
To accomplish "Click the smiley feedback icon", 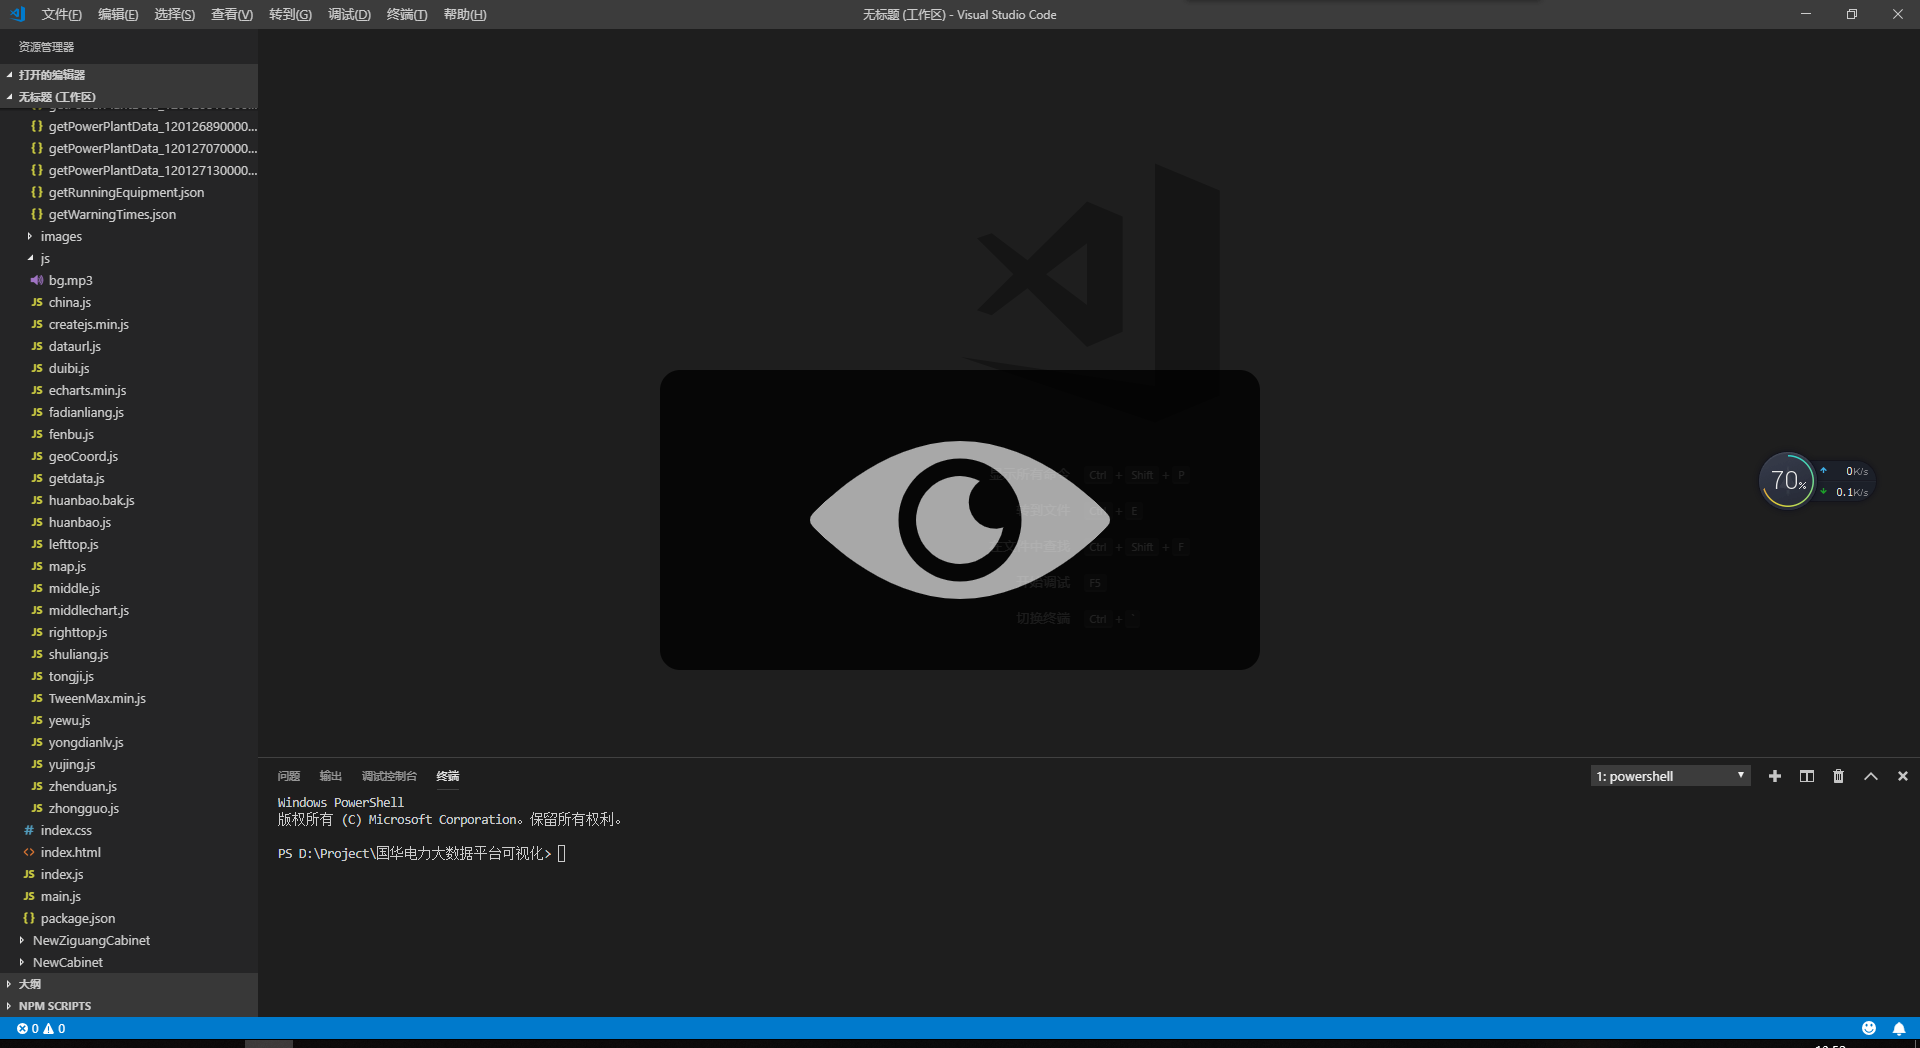I will point(1869,1028).
